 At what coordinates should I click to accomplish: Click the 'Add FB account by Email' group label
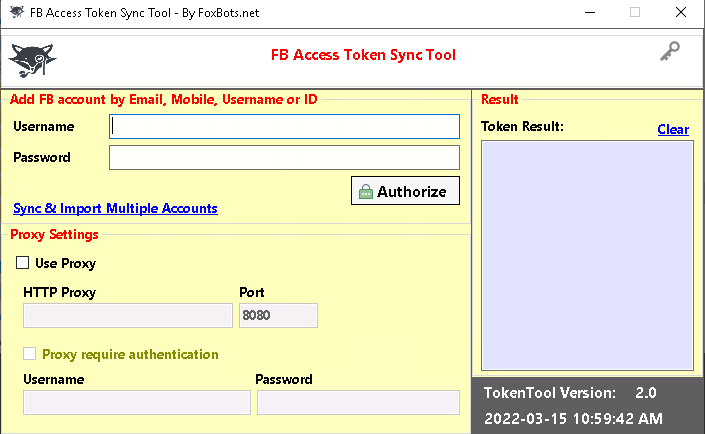[164, 99]
